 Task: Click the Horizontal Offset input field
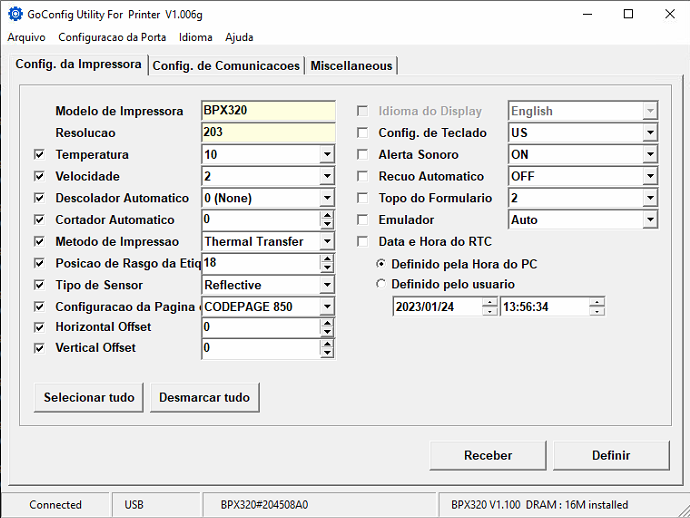click(261, 327)
